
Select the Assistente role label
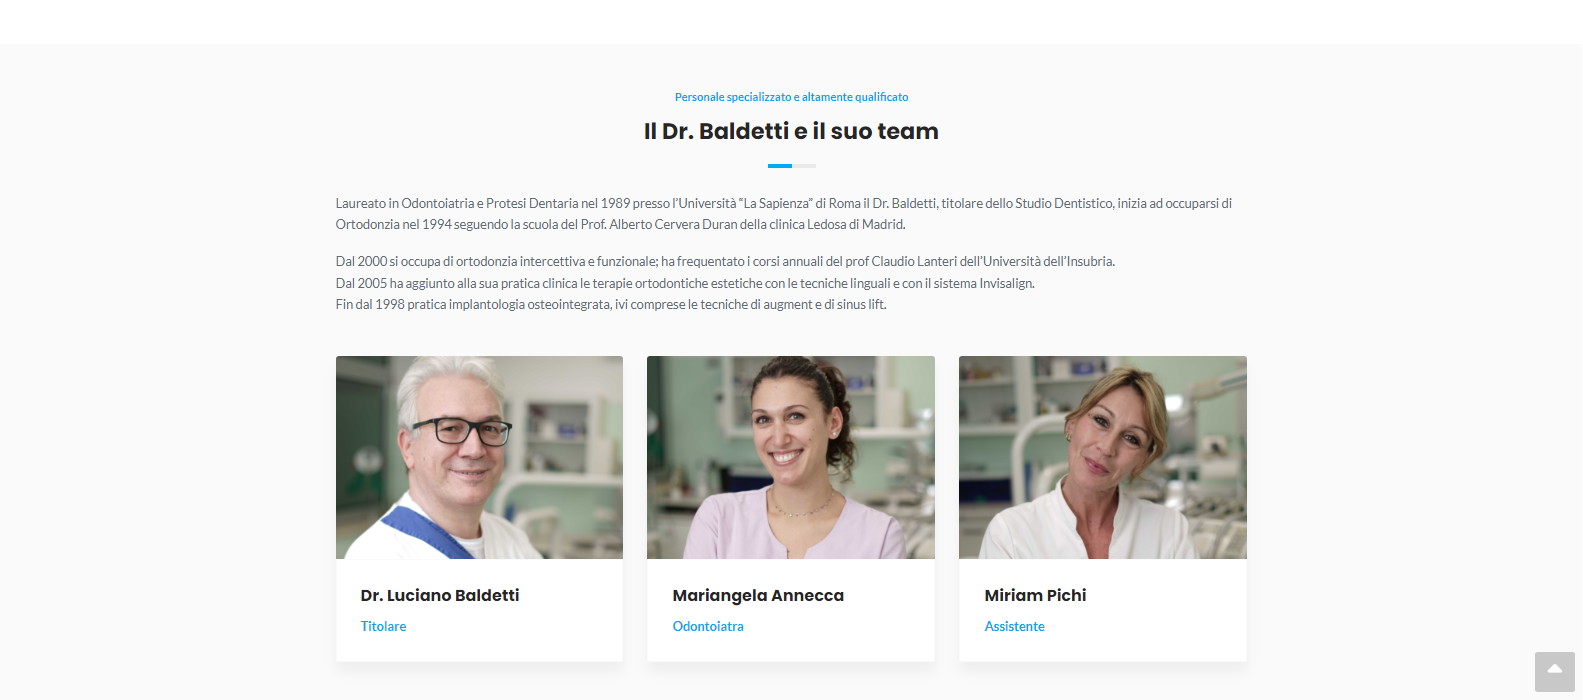tap(1015, 626)
